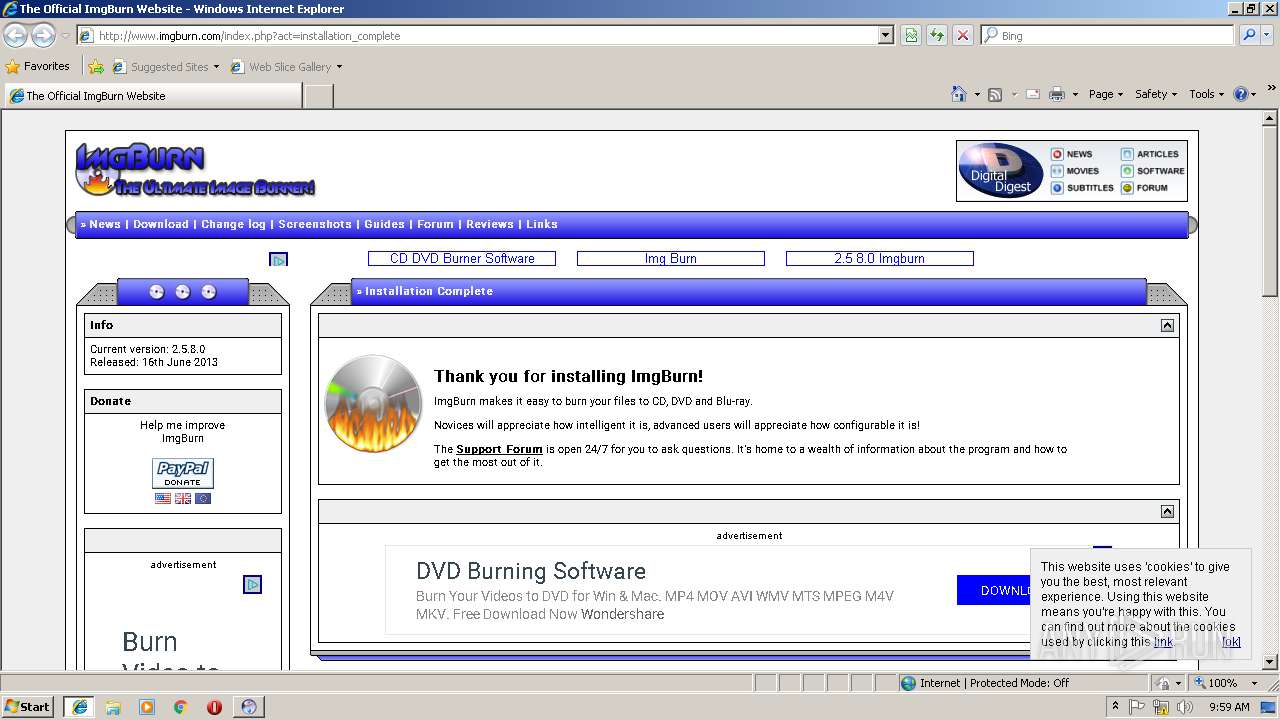Click the UK flag donate icon
The image size is (1280, 720).
183,498
